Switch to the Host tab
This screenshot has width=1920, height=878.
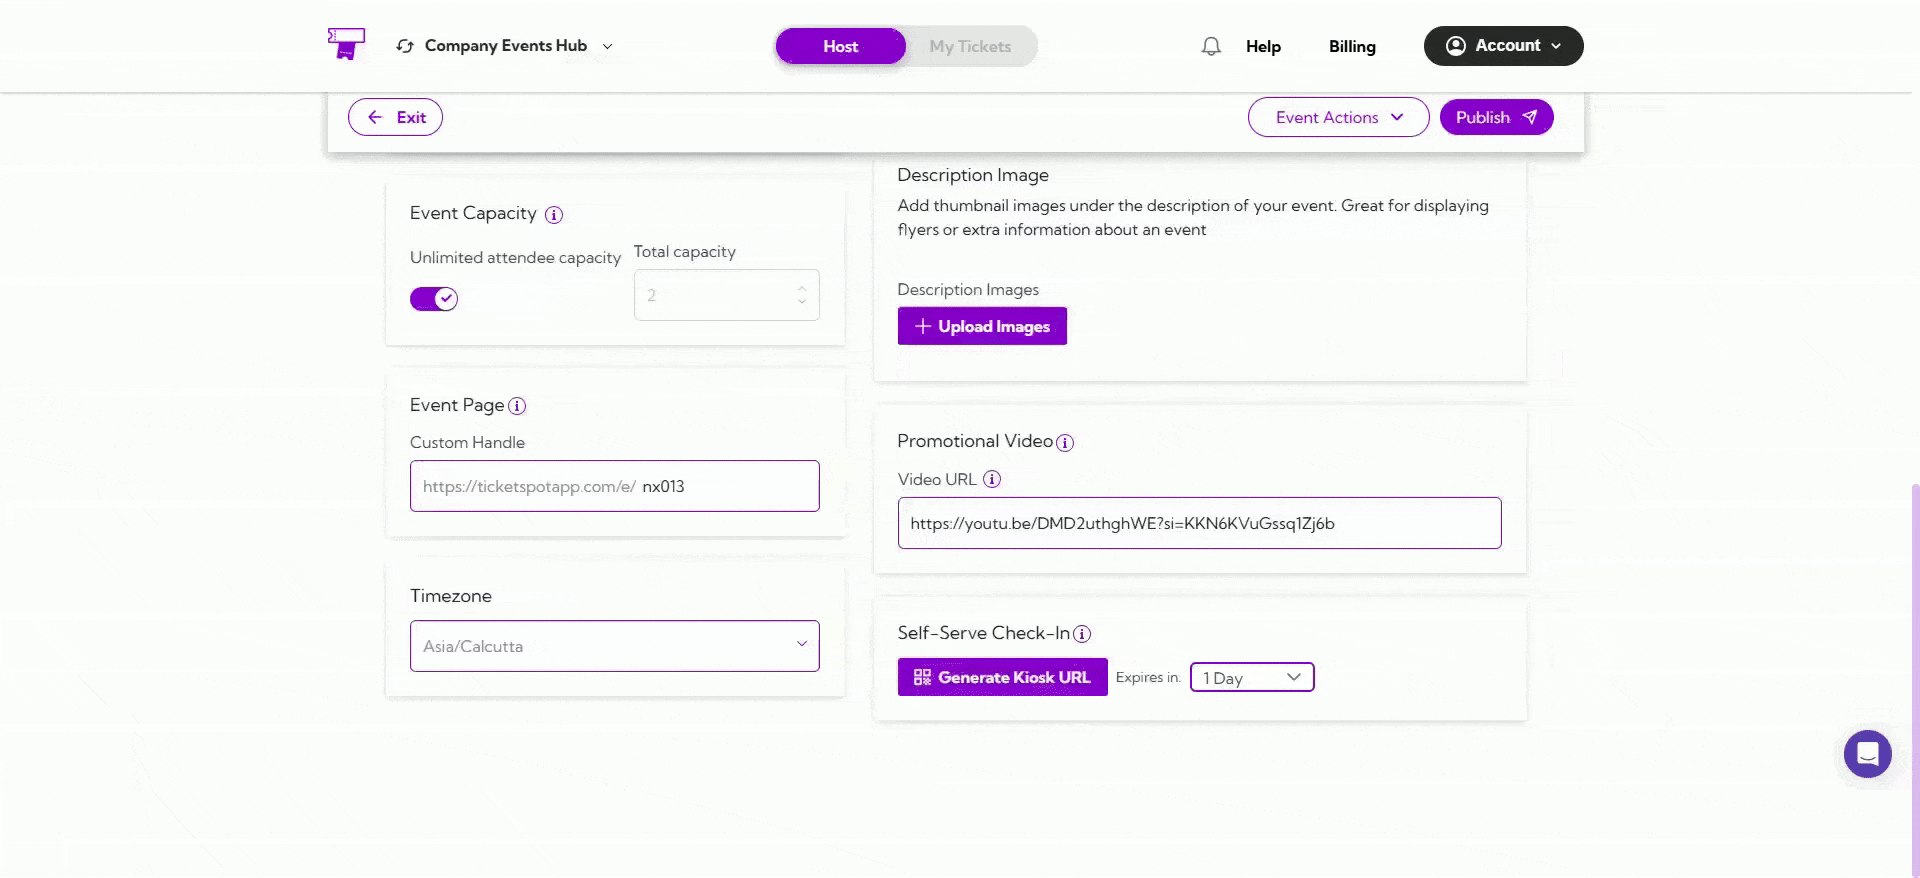point(840,46)
